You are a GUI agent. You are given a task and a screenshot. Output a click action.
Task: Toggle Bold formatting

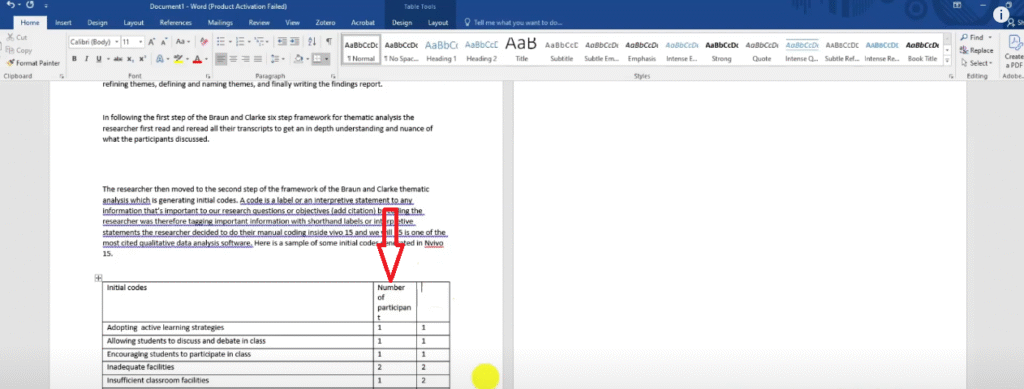click(x=74, y=59)
